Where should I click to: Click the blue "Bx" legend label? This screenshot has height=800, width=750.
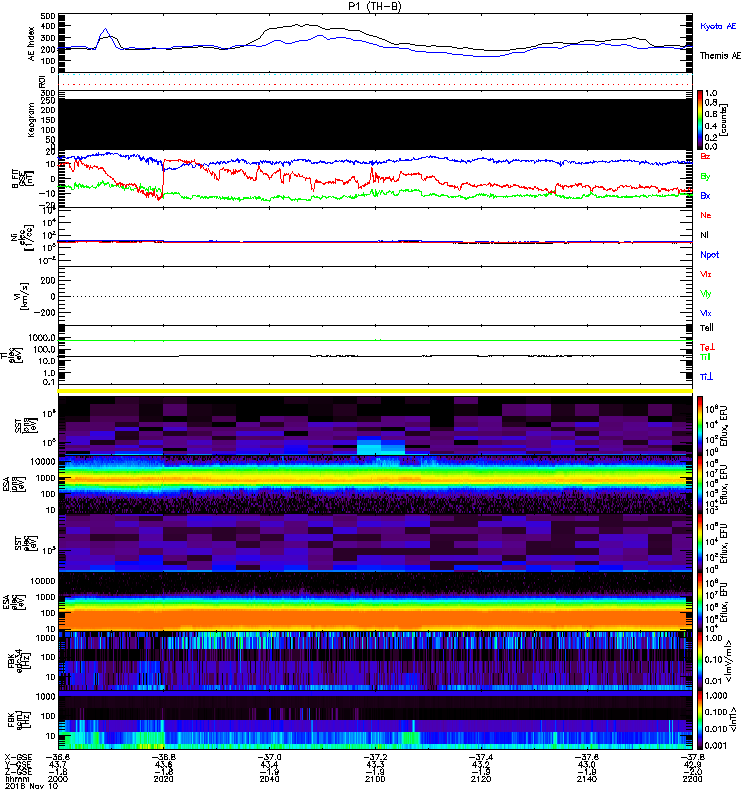[x=705, y=195]
